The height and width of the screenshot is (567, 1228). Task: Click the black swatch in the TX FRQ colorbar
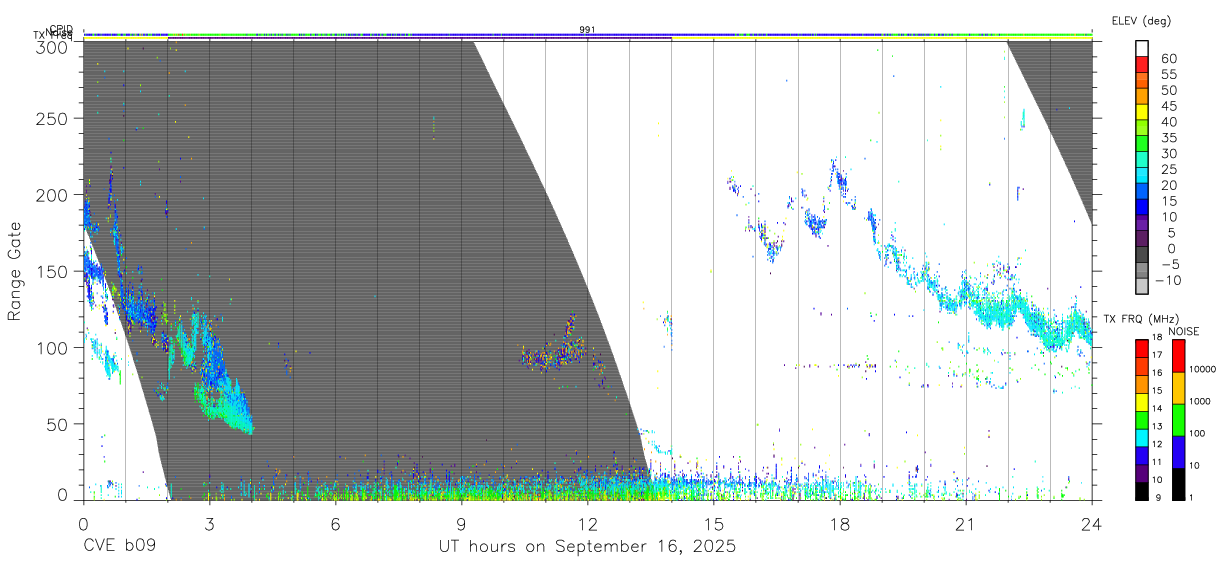pos(1142,492)
